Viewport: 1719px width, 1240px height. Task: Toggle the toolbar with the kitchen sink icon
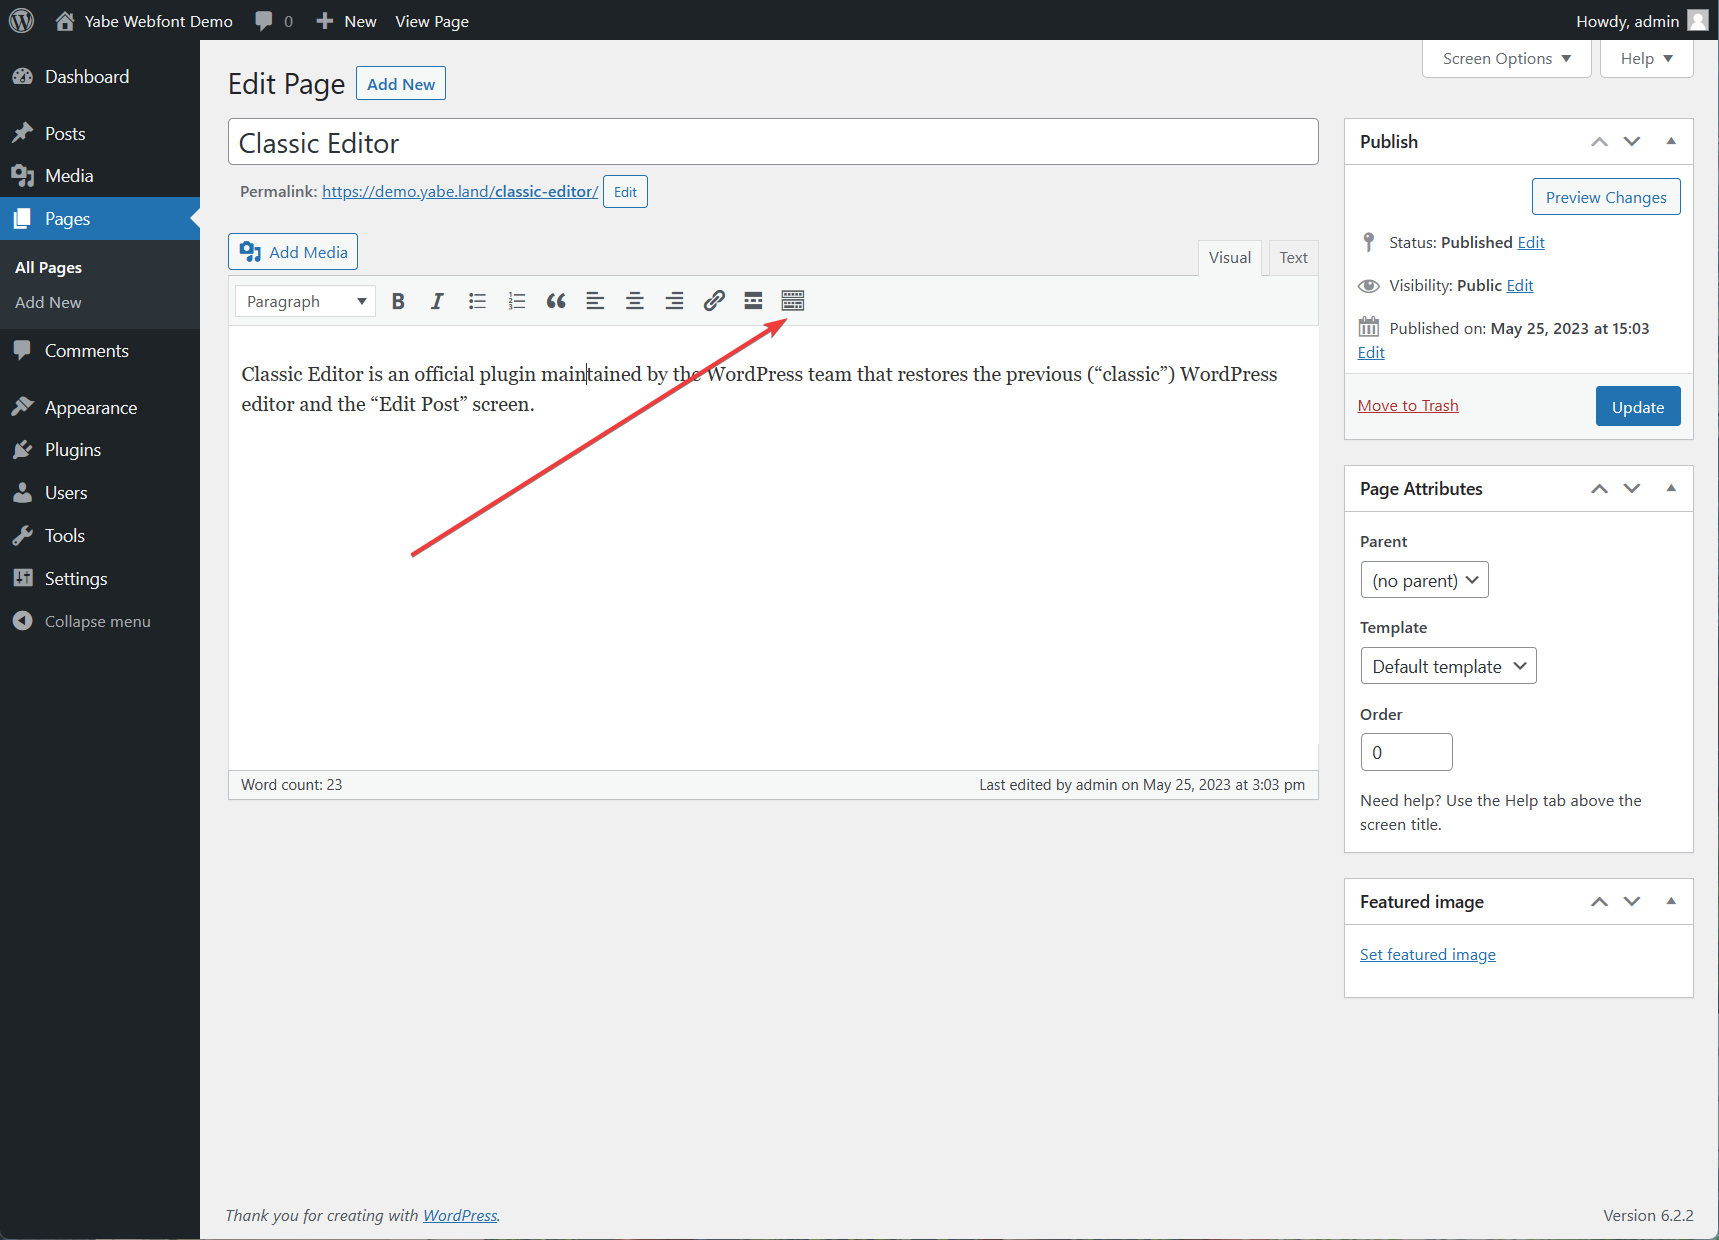(793, 301)
